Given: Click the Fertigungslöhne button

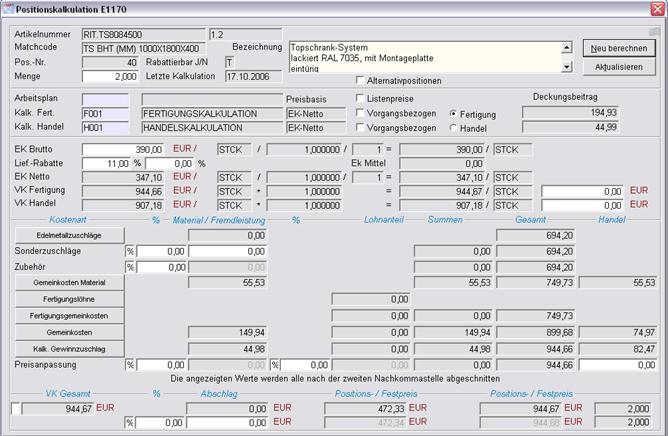Looking at the screenshot, I should (x=68, y=299).
